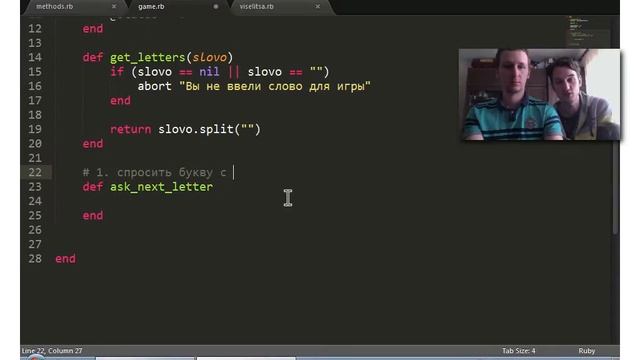Click the ask_next_letter method name
Image resolution: width=640 pixels, height=360 pixels.
[x=161, y=187]
